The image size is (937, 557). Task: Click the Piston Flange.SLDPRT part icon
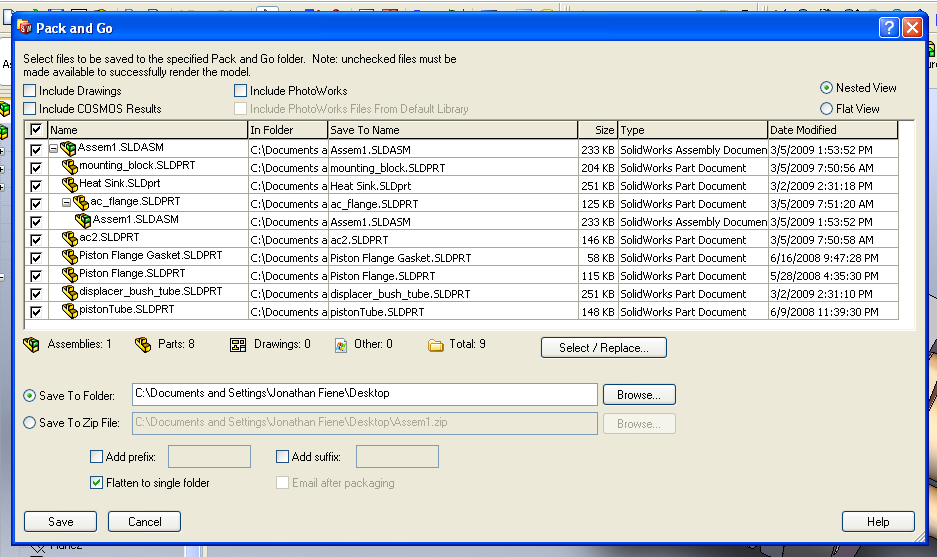pos(69,274)
